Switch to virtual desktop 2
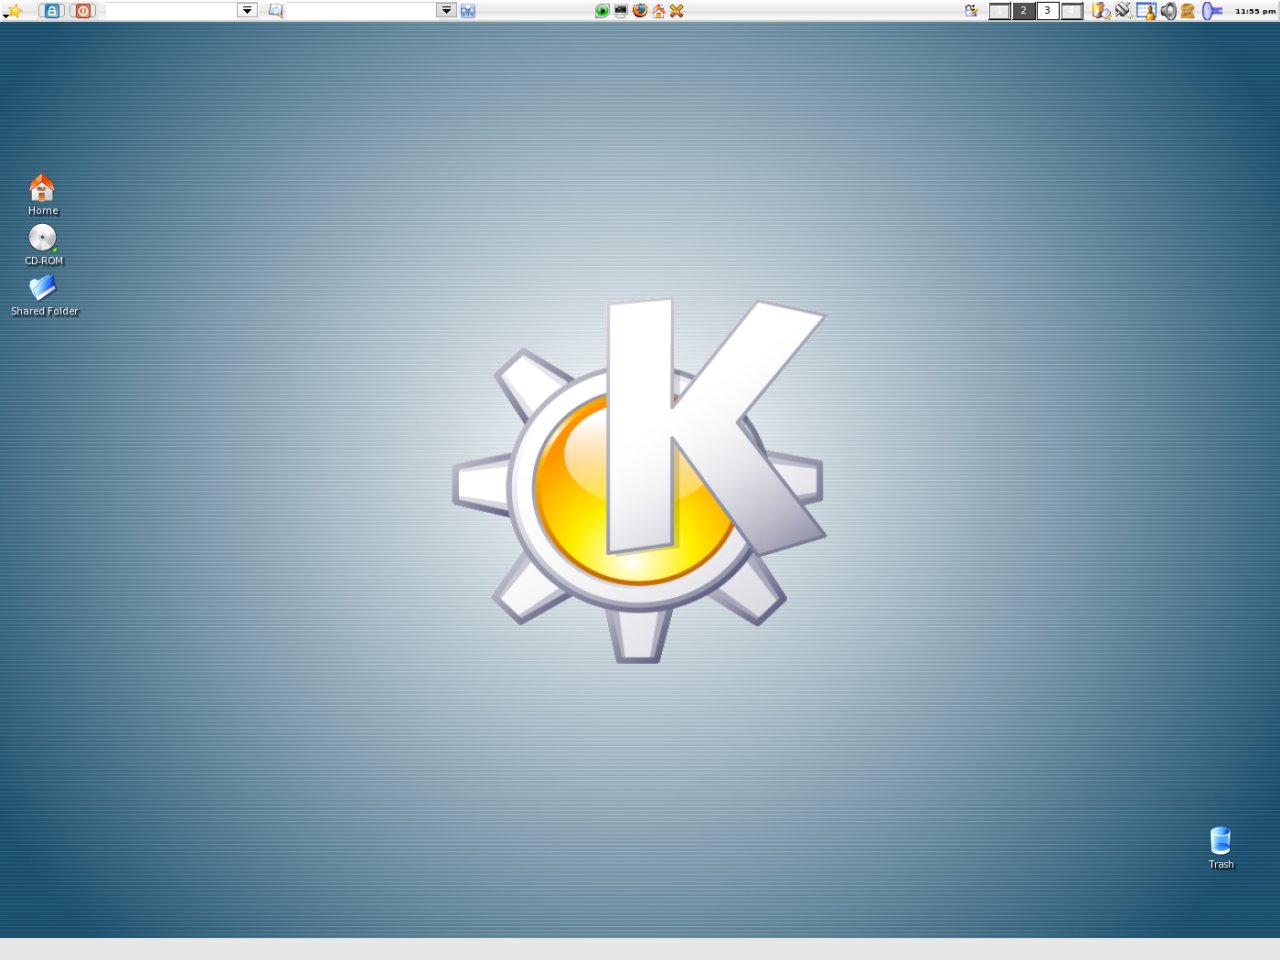1280x960 pixels. pyautogui.click(x=1023, y=11)
